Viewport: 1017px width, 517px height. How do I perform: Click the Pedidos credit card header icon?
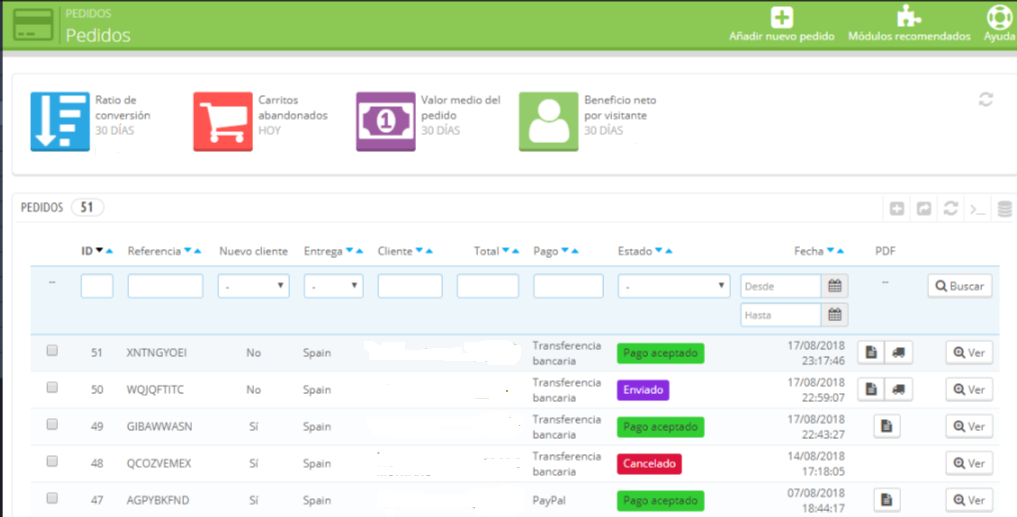[x=32, y=25]
